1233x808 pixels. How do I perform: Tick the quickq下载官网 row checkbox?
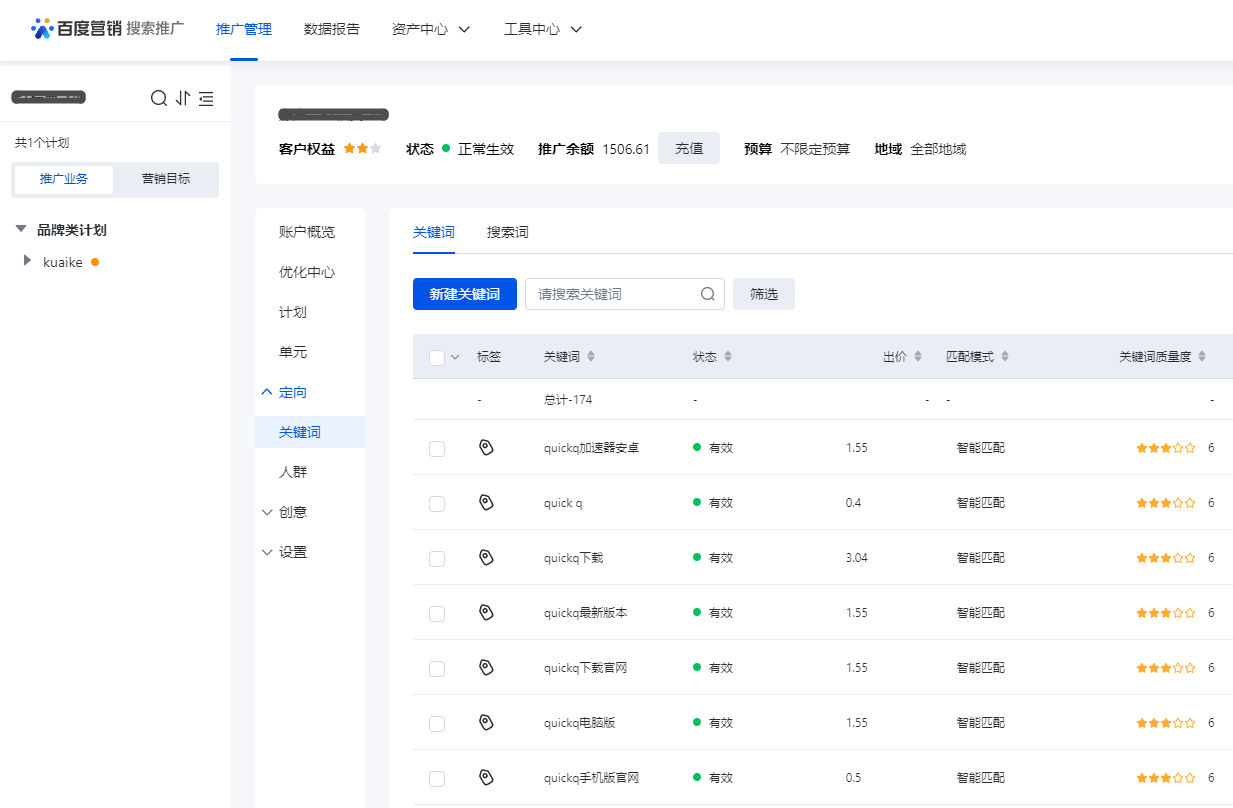click(437, 669)
